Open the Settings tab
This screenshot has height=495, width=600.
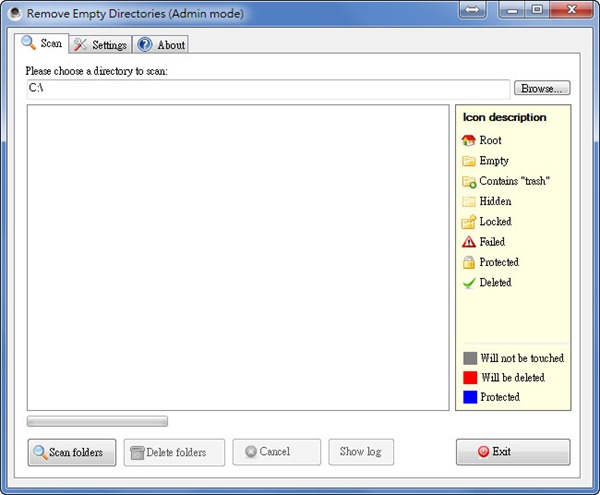(x=100, y=45)
